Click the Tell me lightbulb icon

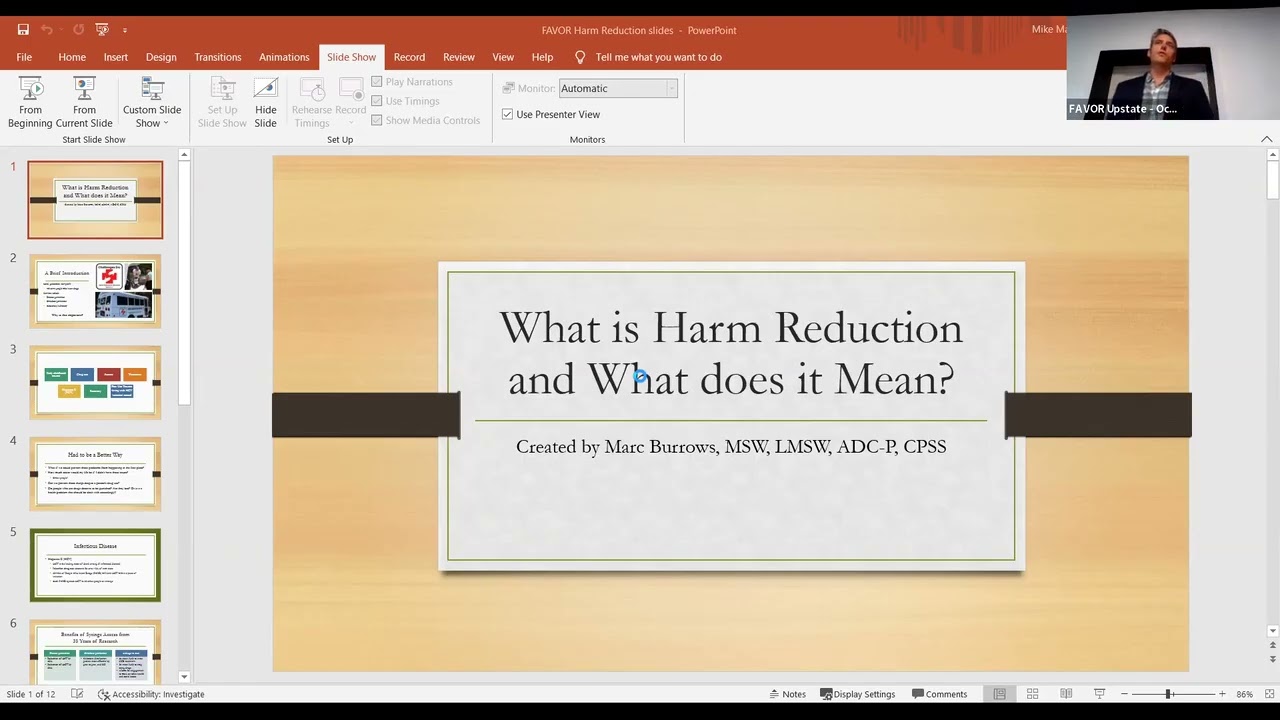pos(580,57)
